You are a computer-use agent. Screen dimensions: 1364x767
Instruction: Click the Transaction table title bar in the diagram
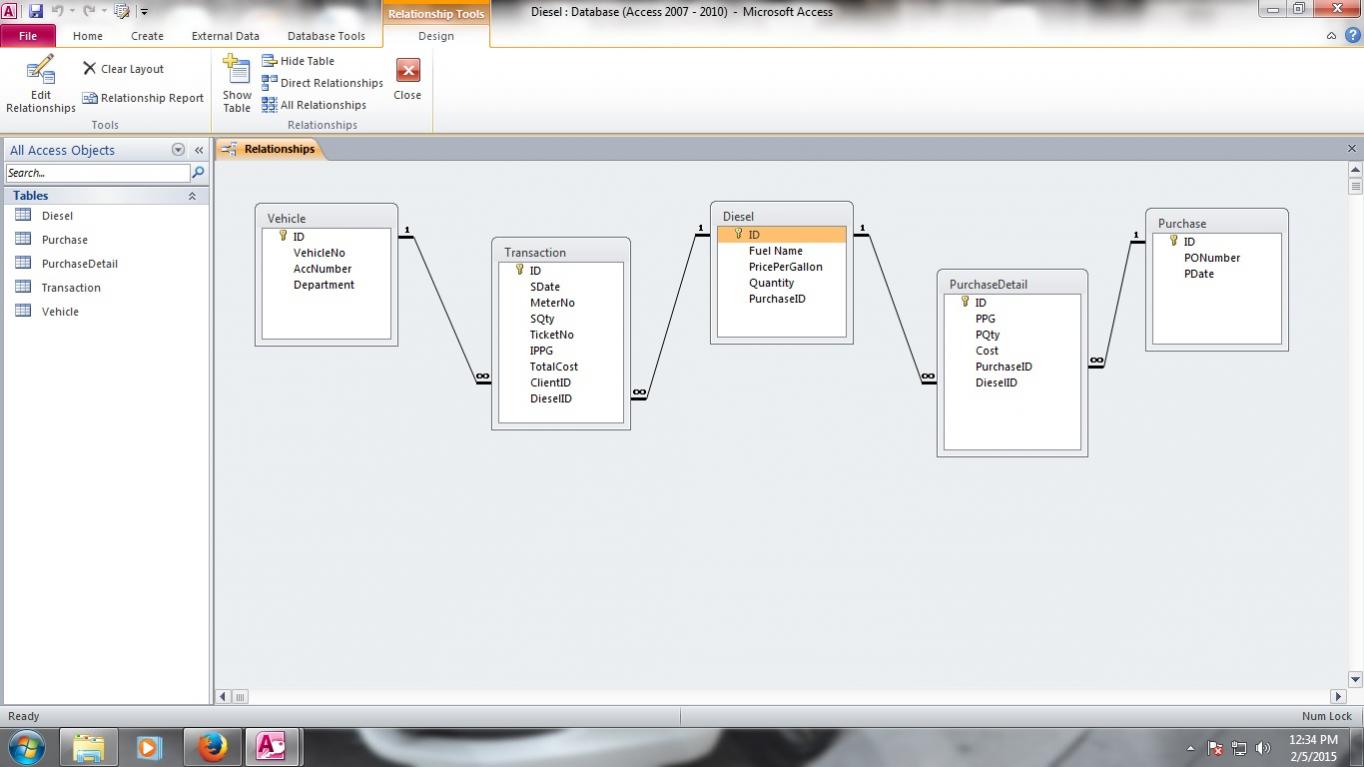click(x=561, y=252)
